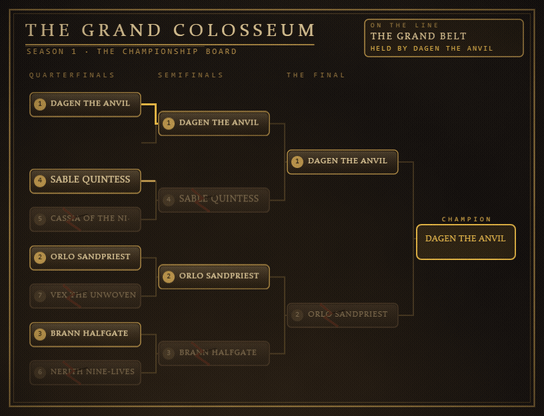The image size is (544, 416).
Task: Click seed 1 badge in the final Dagen slot
Action: [x=297, y=162]
